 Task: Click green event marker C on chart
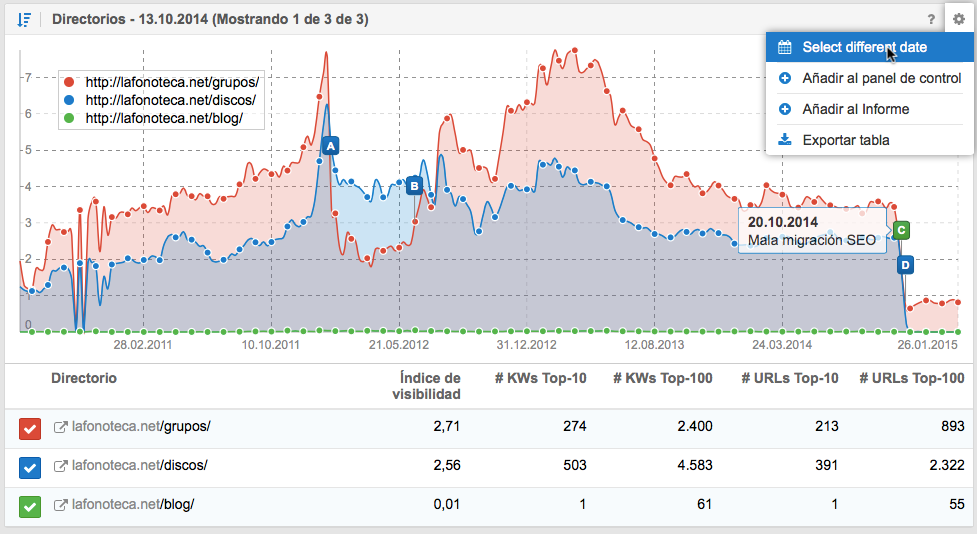coord(901,230)
